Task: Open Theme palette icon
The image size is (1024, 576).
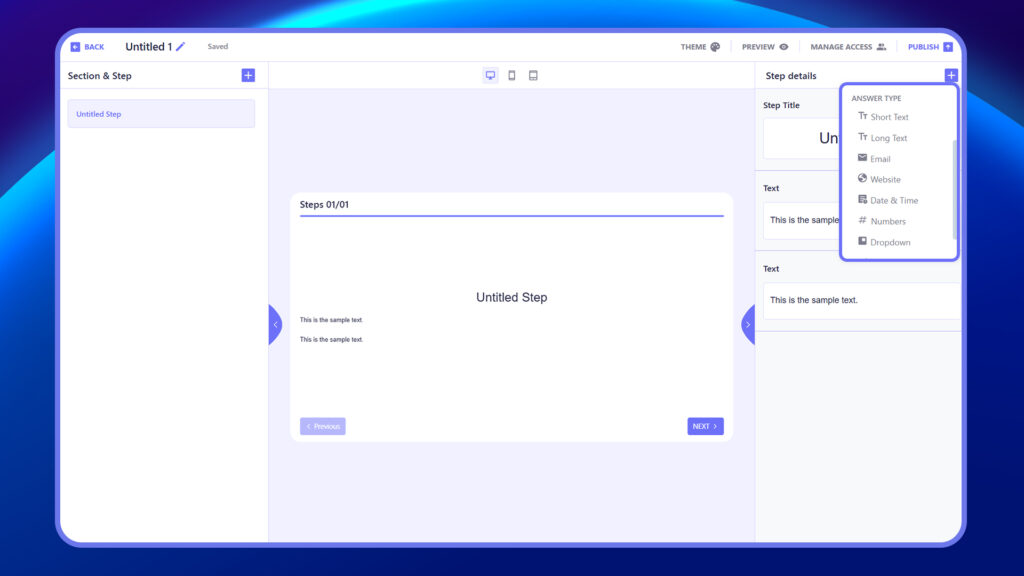Action: [715, 47]
